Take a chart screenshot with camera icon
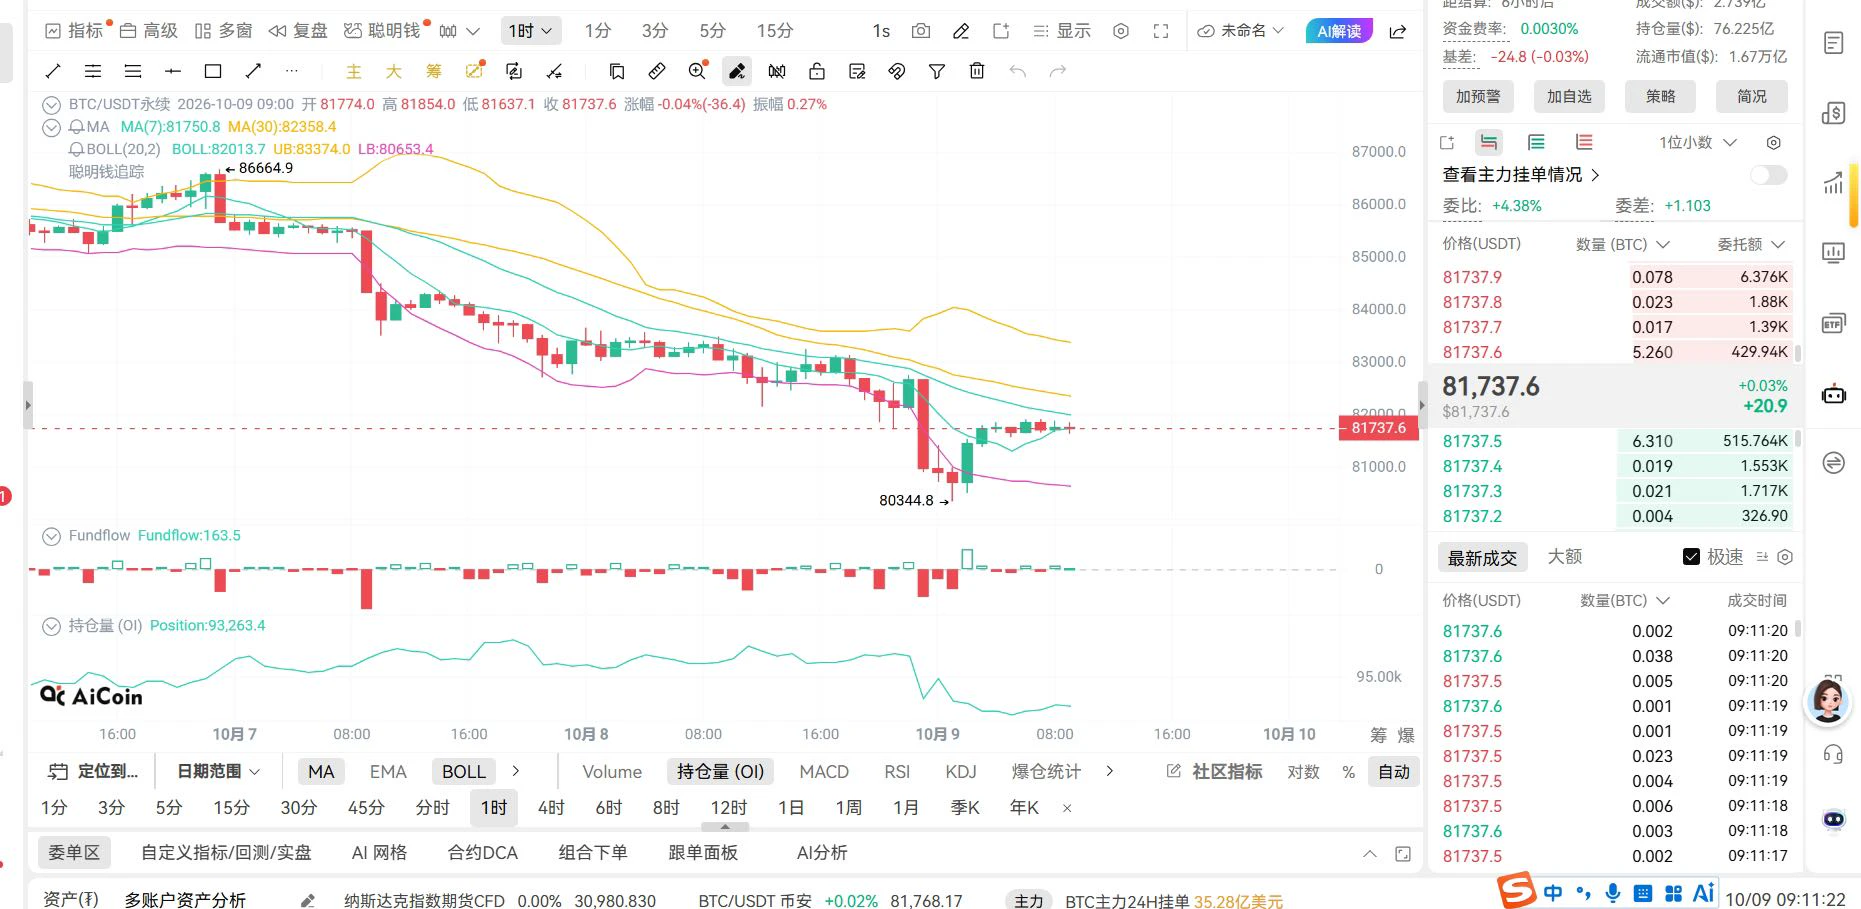Image resolution: width=1861 pixels, height=909 pixels. tap(921, 31)
